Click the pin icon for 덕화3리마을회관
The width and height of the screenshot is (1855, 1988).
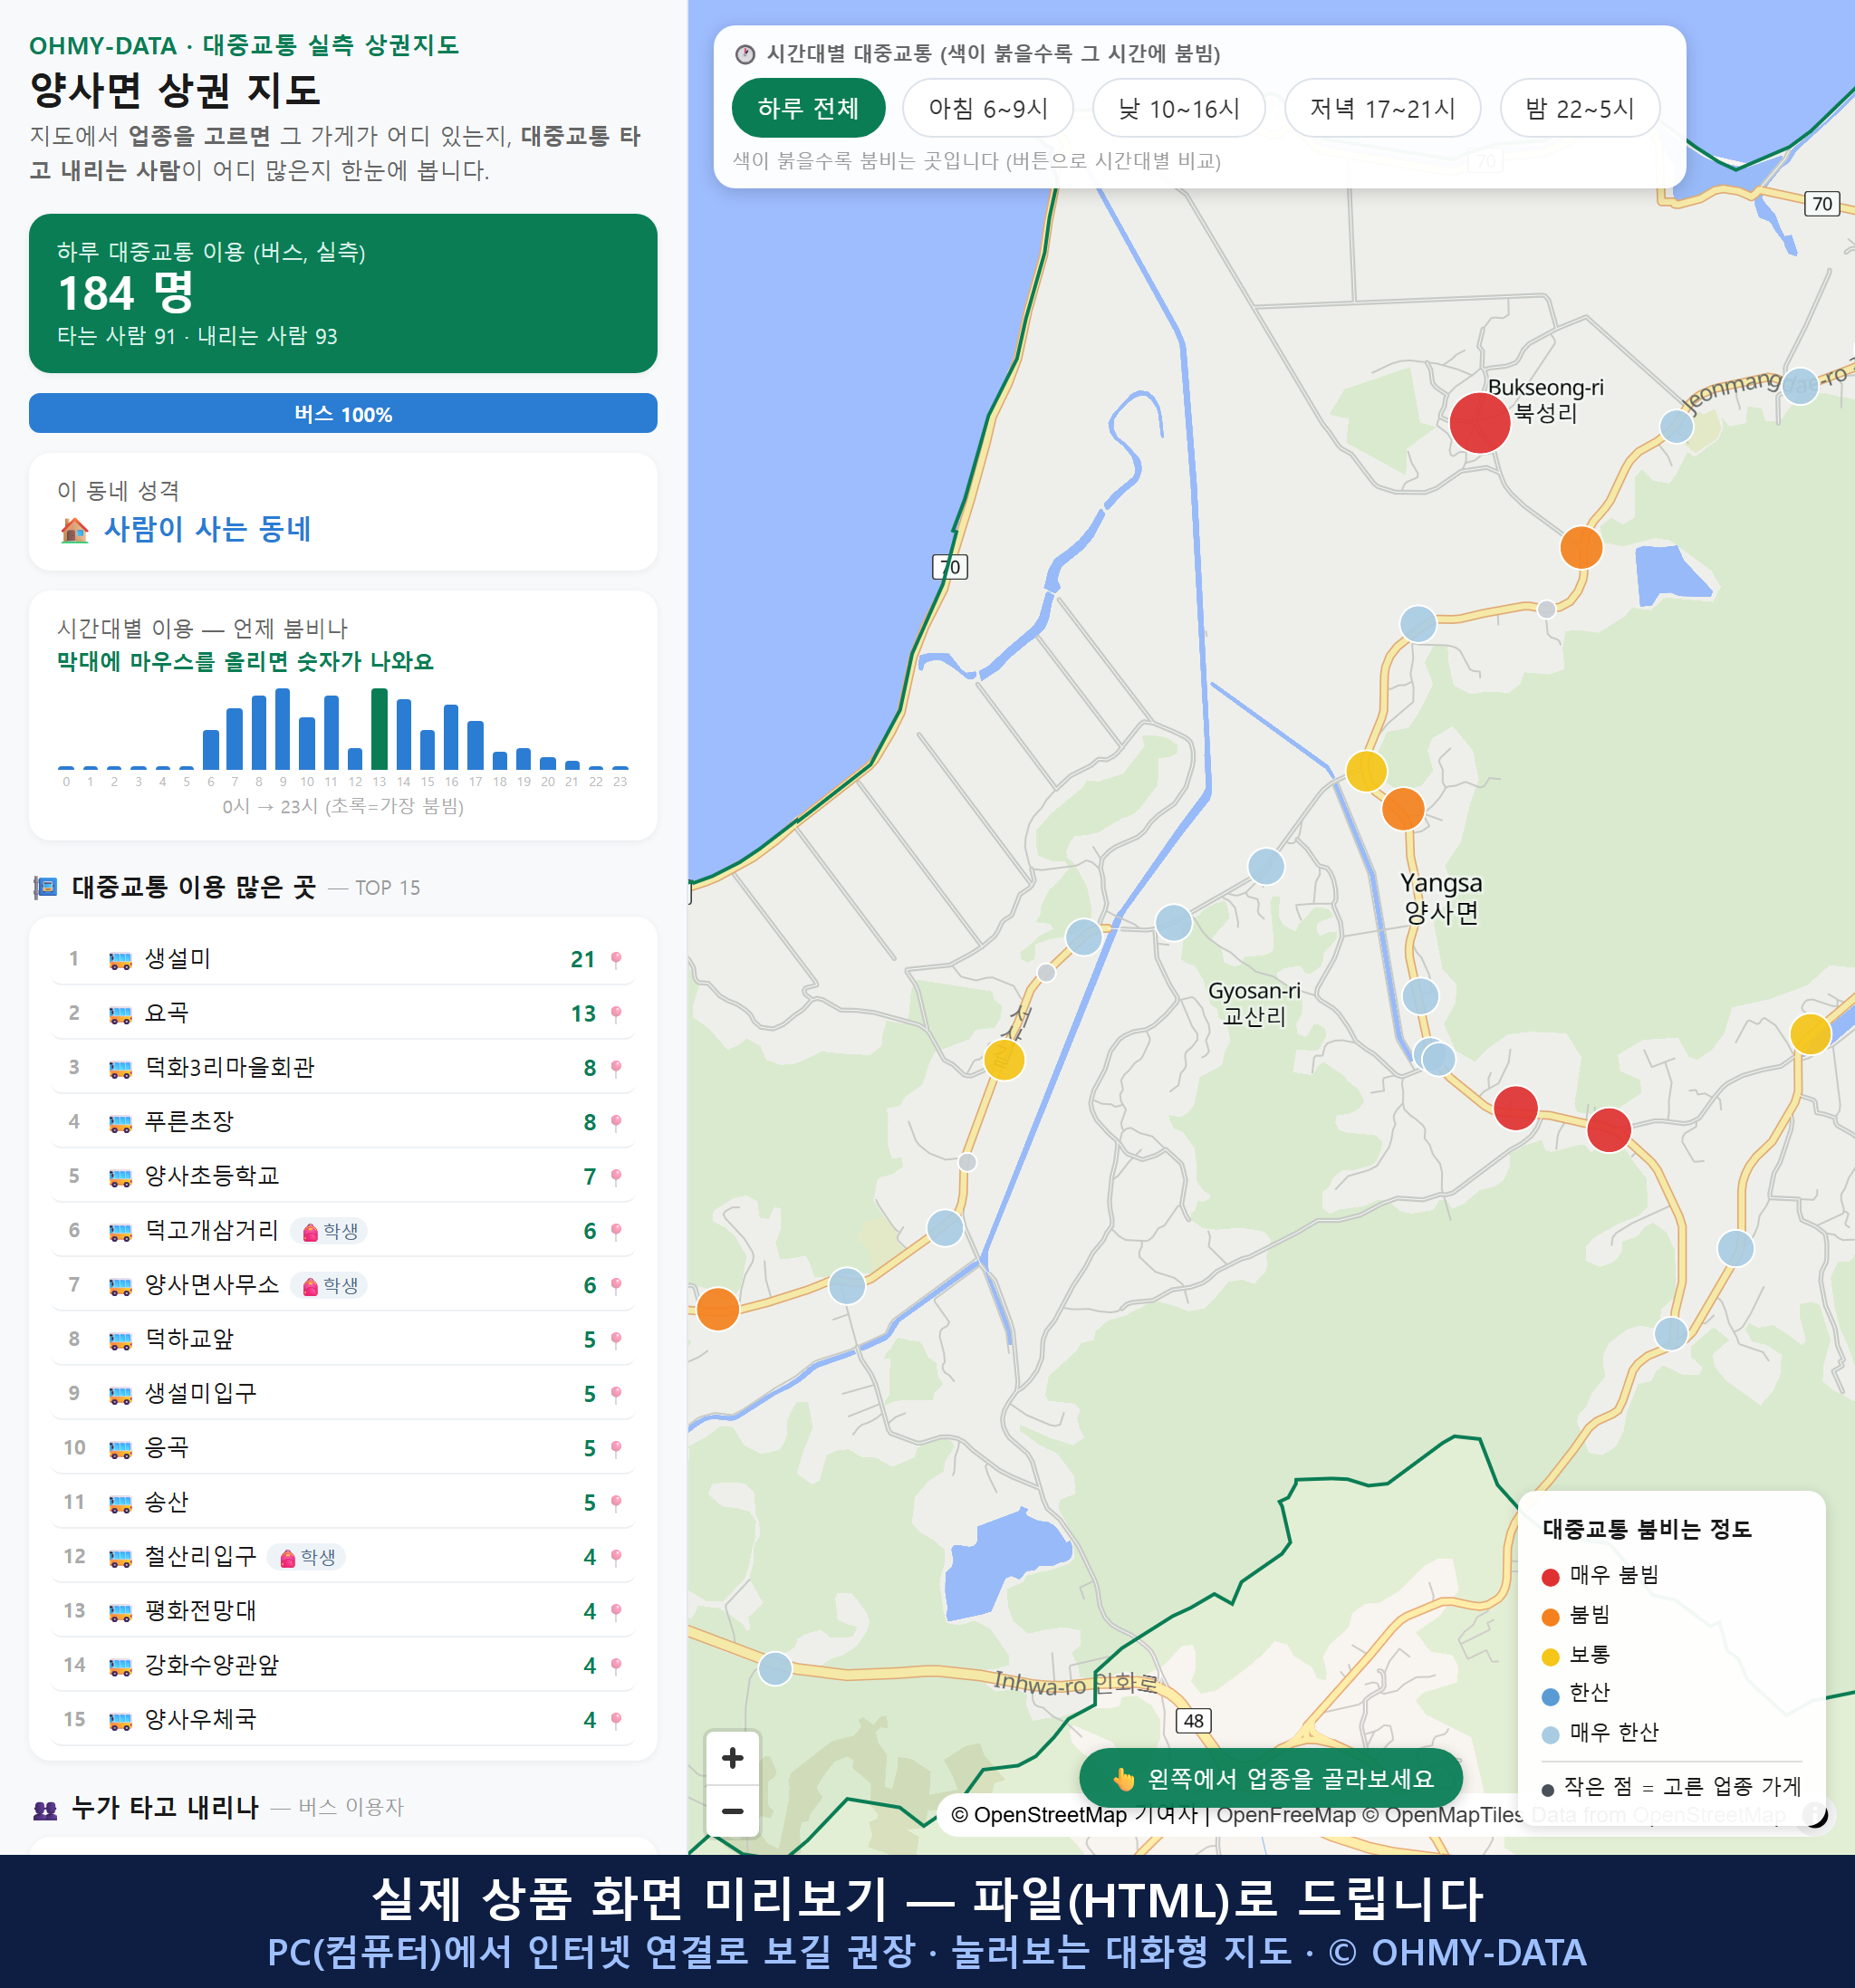point(616,1068)
